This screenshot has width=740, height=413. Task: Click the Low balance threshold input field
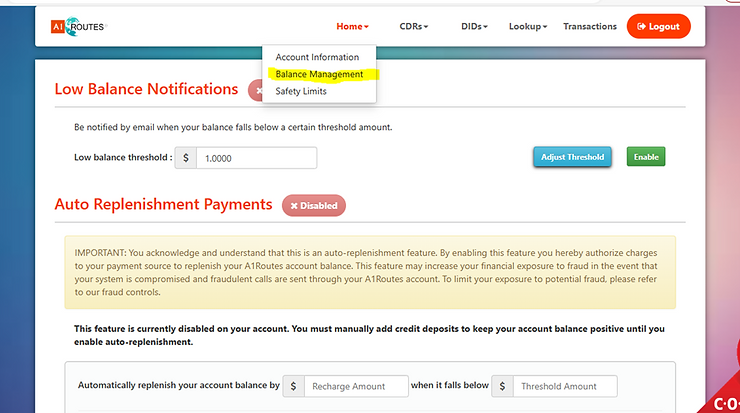point(256,158)
